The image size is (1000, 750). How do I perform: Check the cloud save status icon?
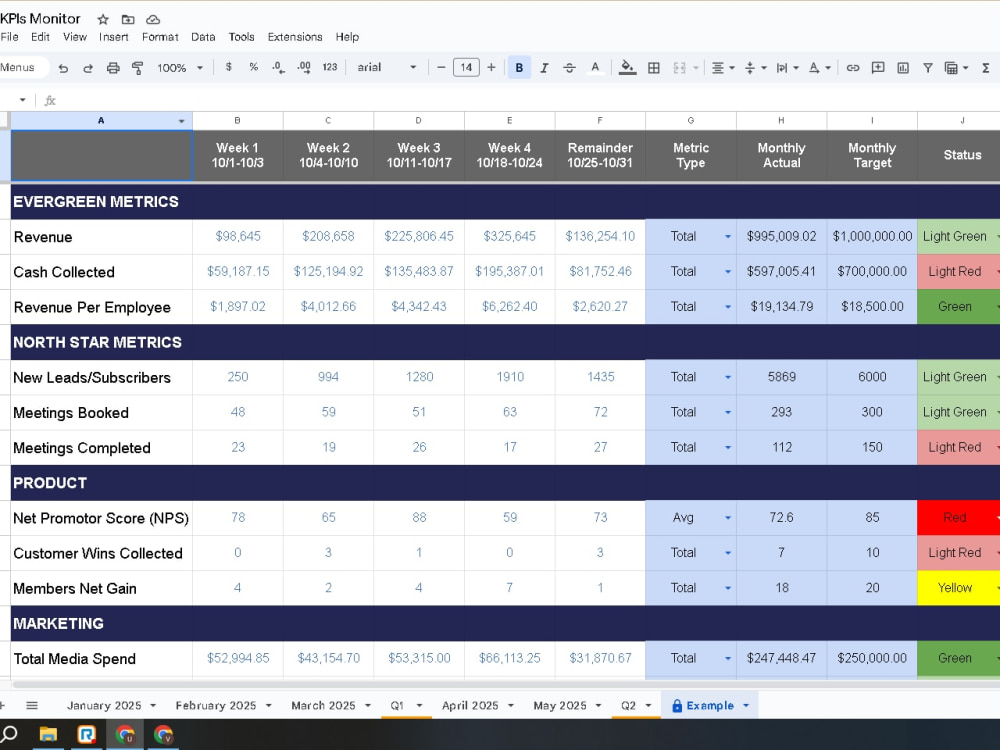152,19
